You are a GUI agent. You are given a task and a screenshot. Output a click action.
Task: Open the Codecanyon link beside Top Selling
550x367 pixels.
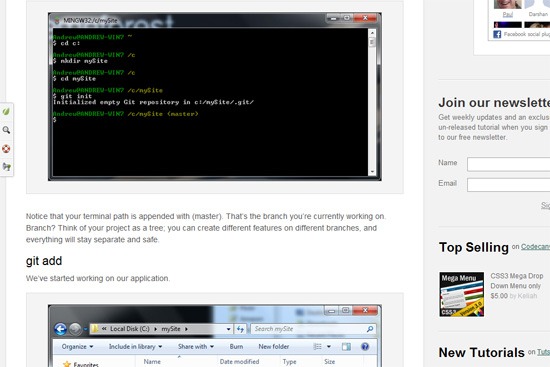point(536,247)
